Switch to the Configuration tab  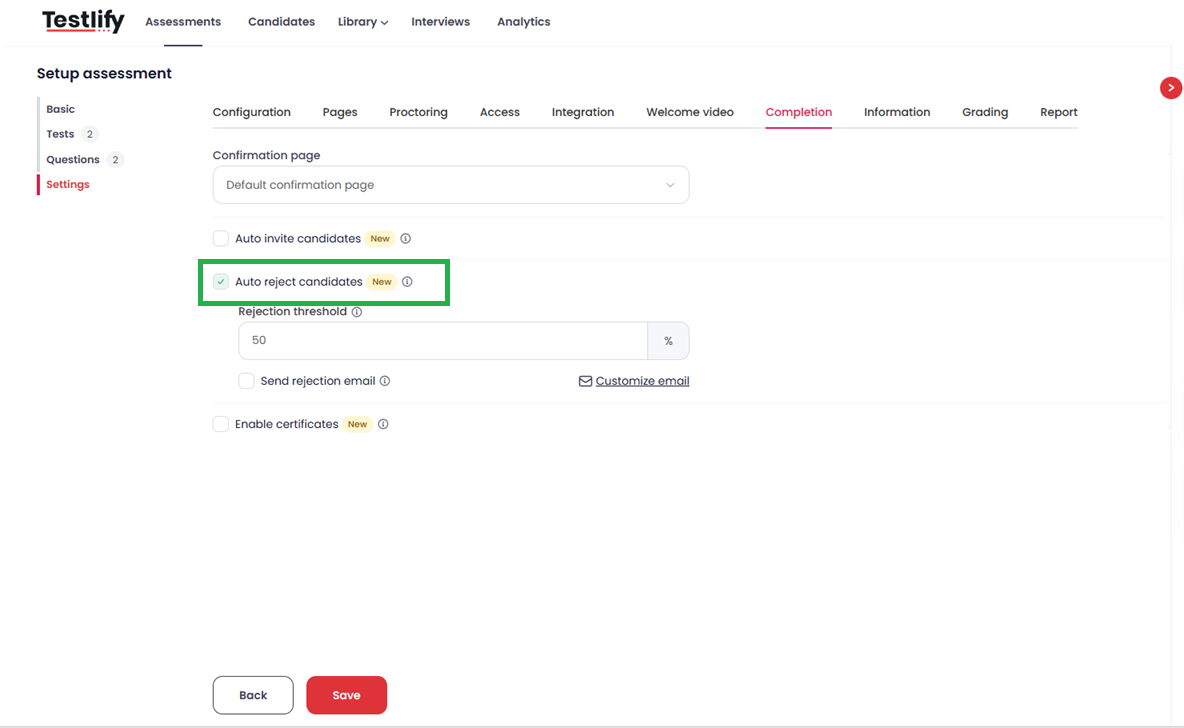[251, 112]
